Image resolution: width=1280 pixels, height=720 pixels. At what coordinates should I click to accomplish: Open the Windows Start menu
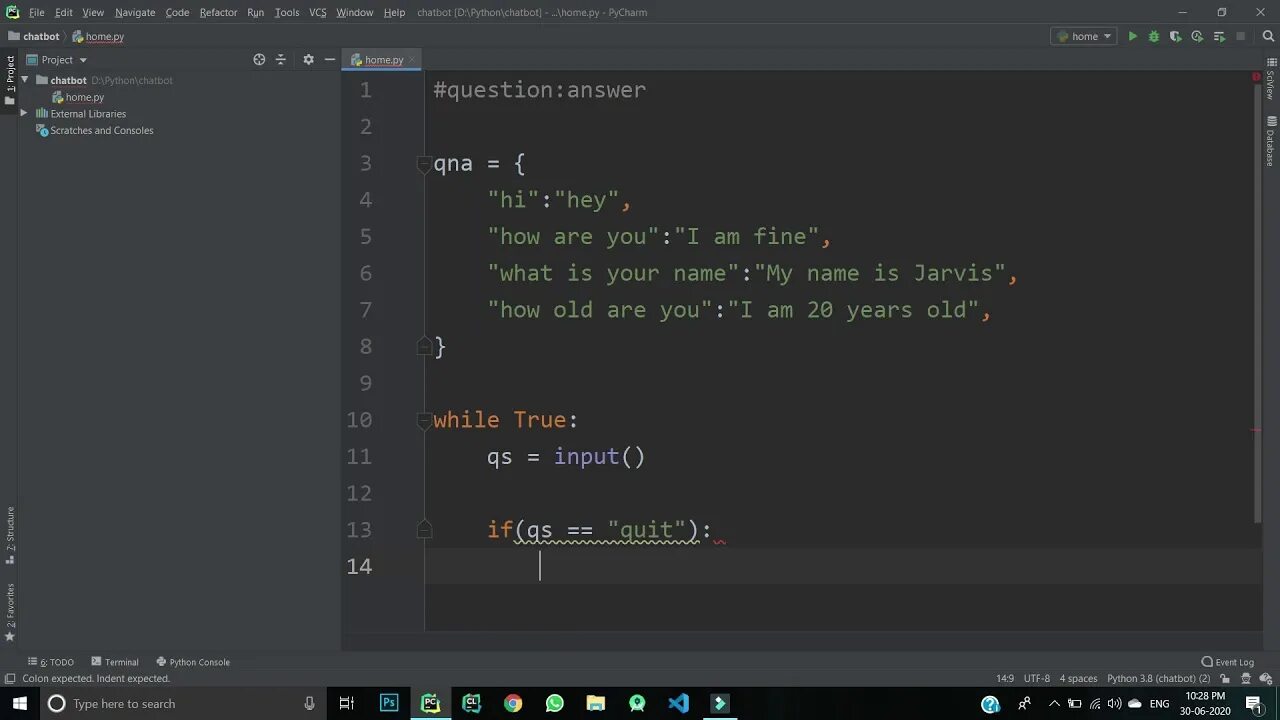click(19, 703)
